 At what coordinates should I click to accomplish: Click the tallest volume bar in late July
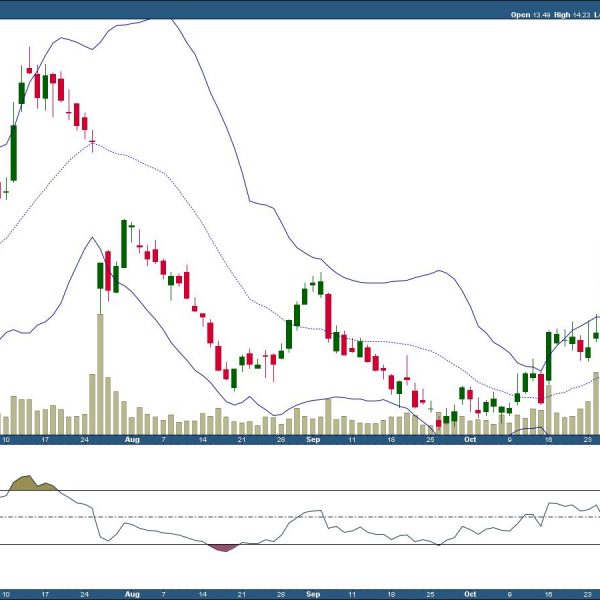[100, 374]
